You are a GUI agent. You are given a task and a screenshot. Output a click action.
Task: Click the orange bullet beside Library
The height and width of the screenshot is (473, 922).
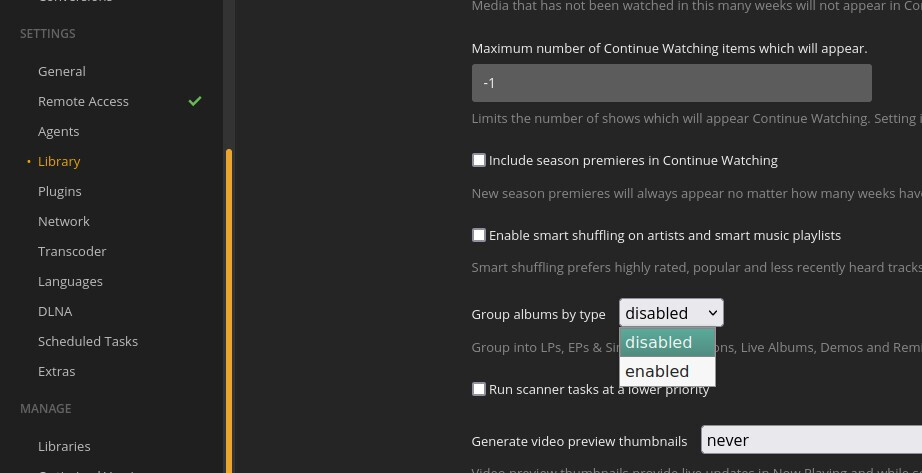28,161
